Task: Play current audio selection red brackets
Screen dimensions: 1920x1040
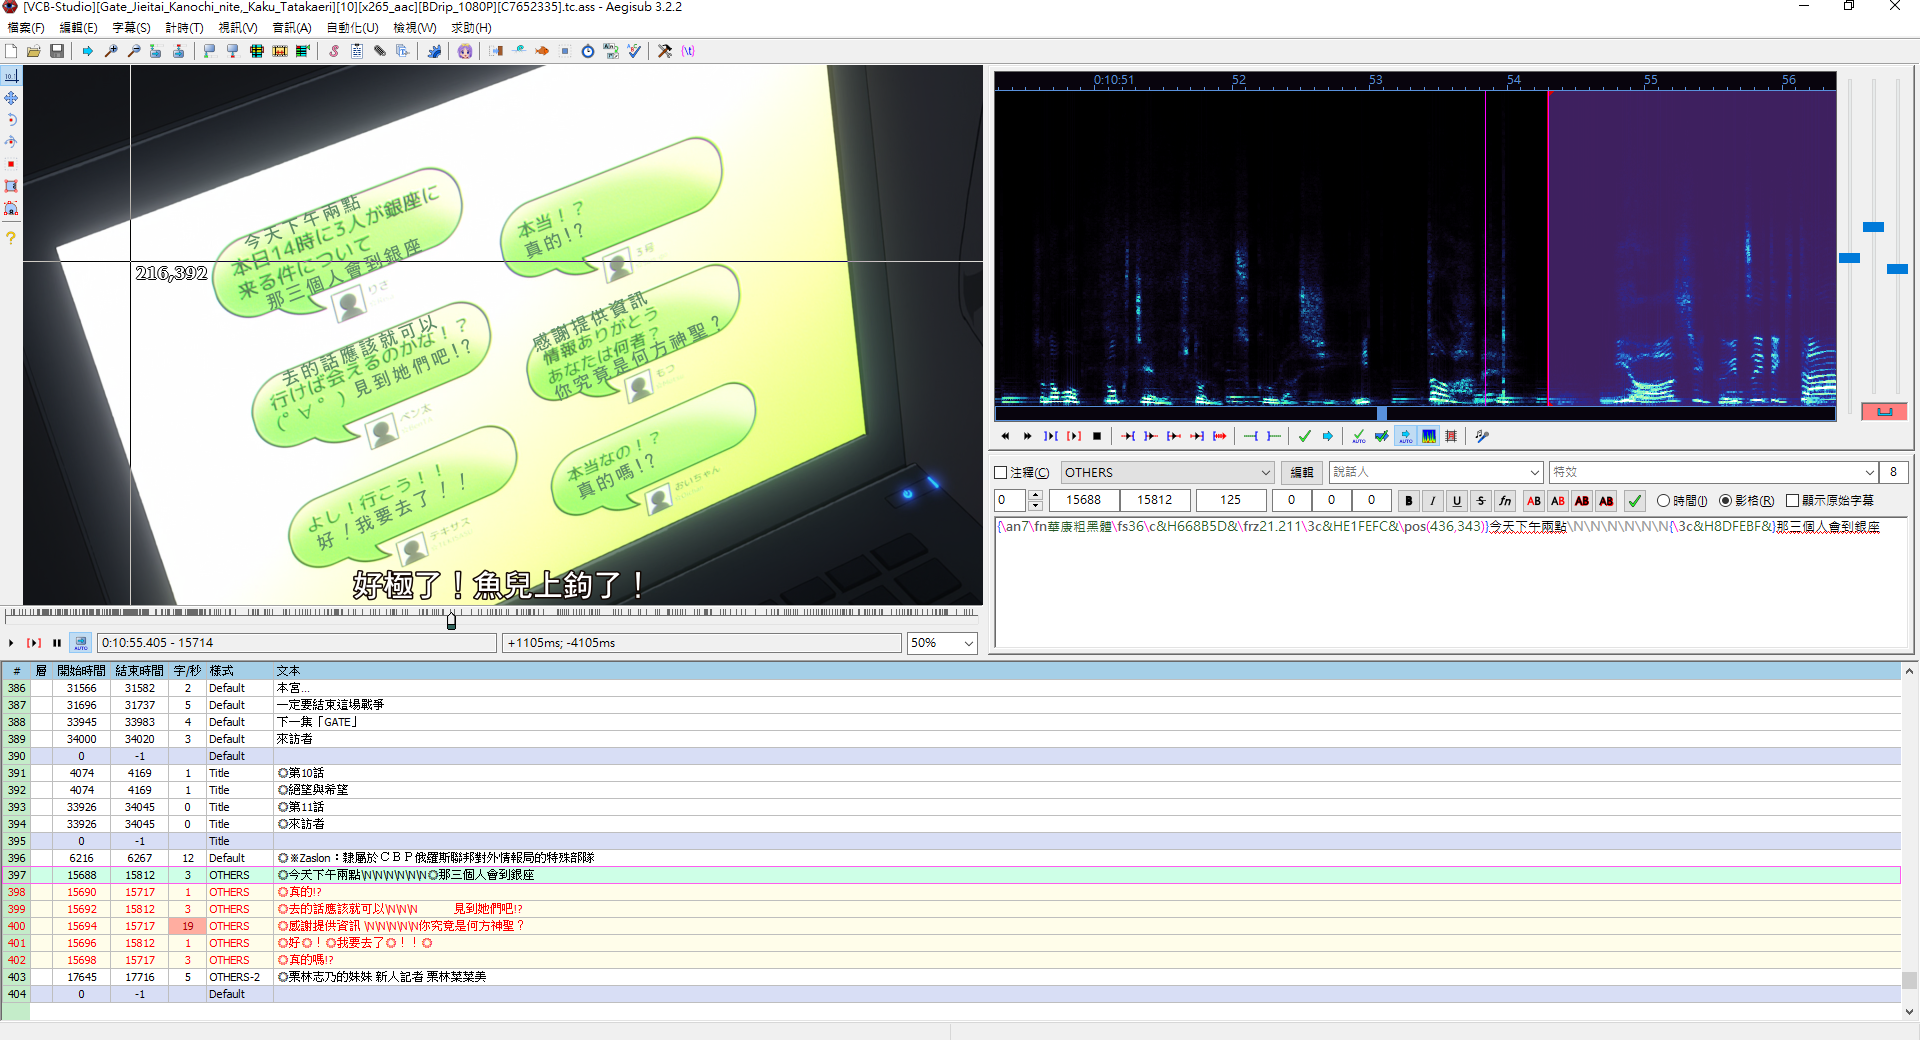Action: pos(1074,436)
